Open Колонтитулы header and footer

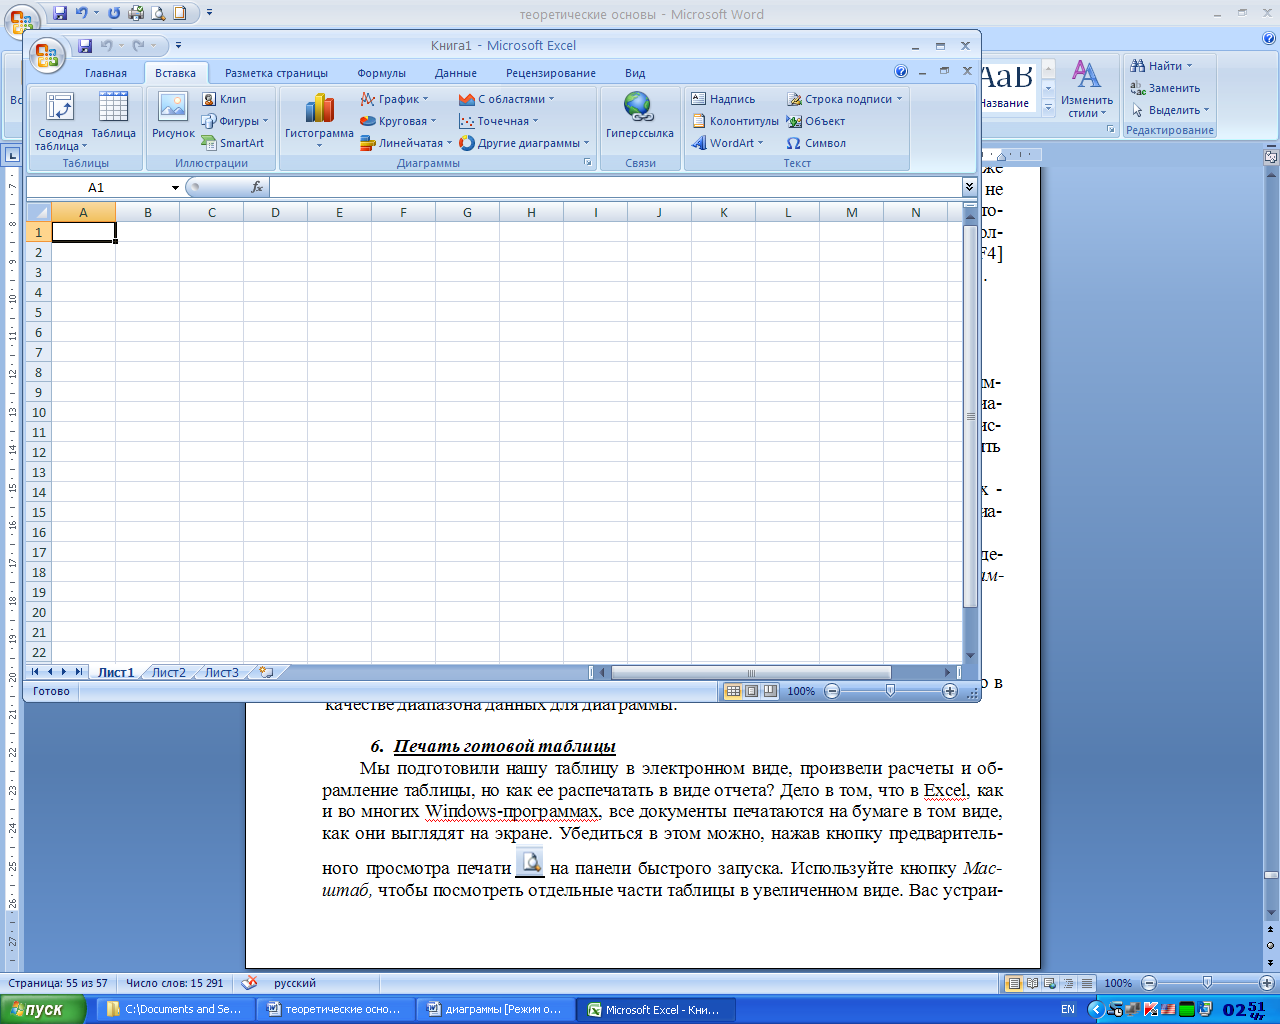coord(735,121)
